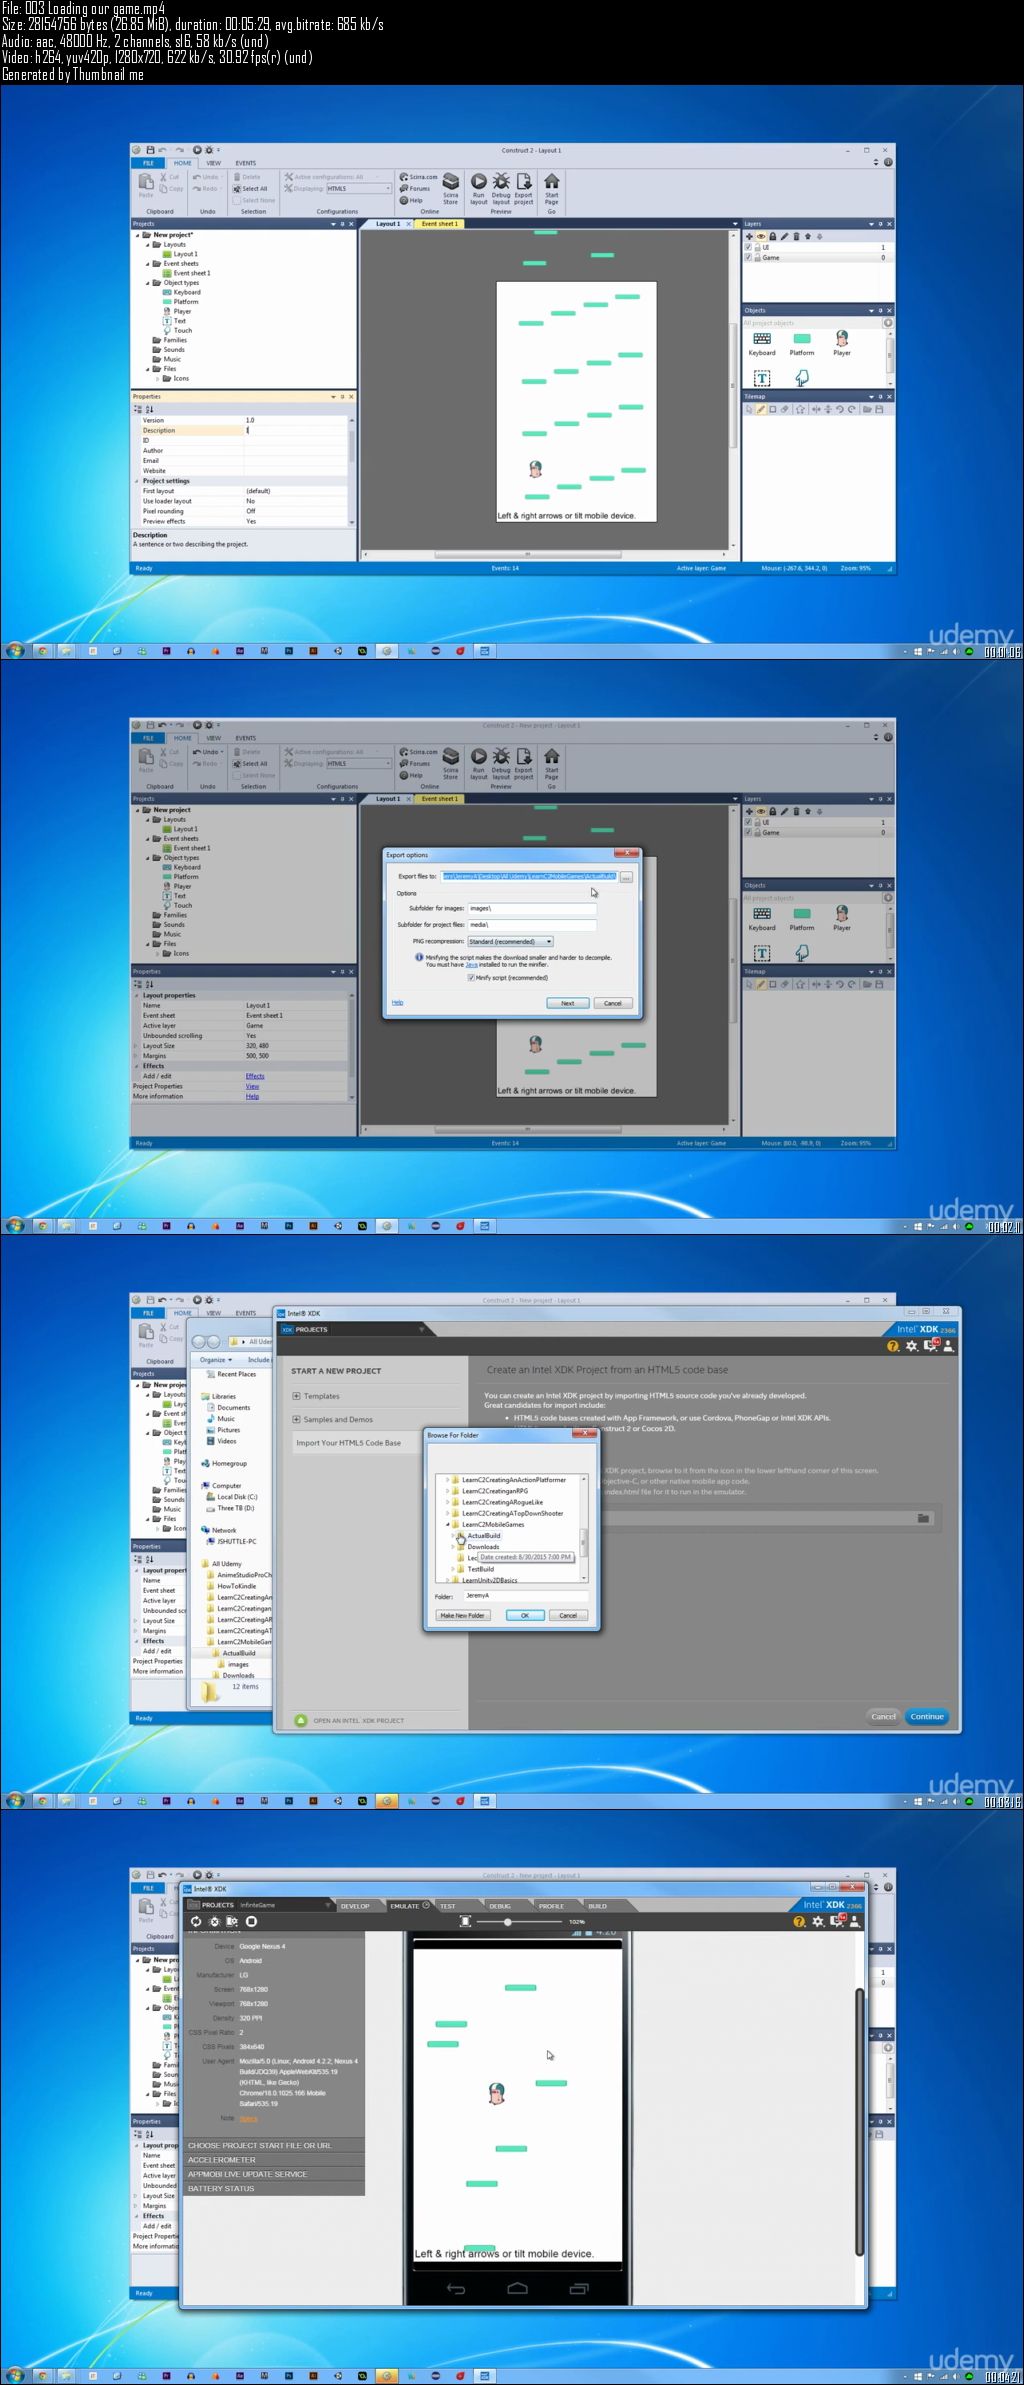Screen dimensions: 1024x2385
Task: Click Run layout in the 00:01:06 frame
Action: 478,188
